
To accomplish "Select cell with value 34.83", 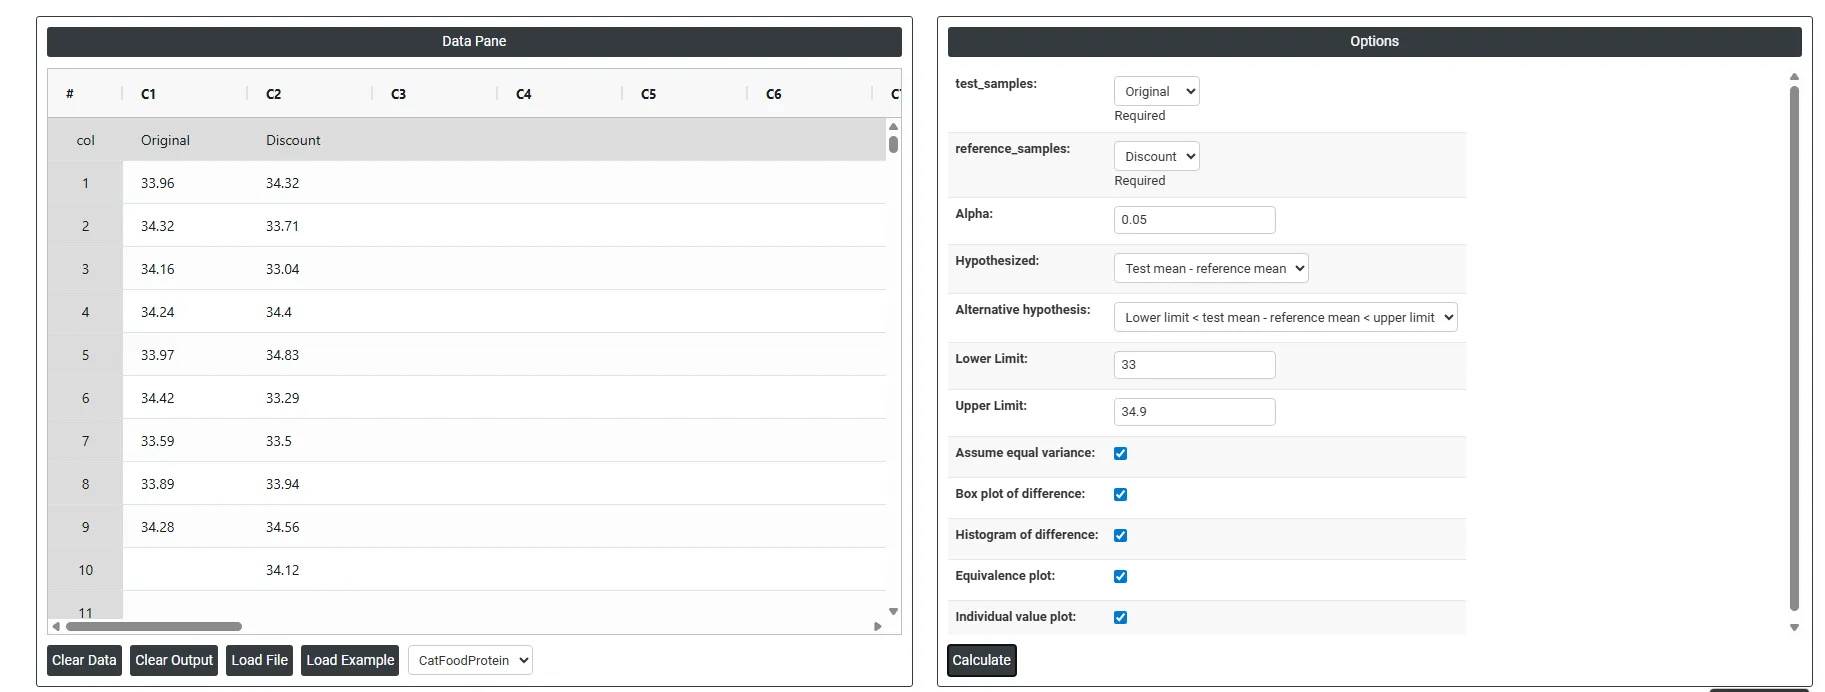I will pos(310,355).
